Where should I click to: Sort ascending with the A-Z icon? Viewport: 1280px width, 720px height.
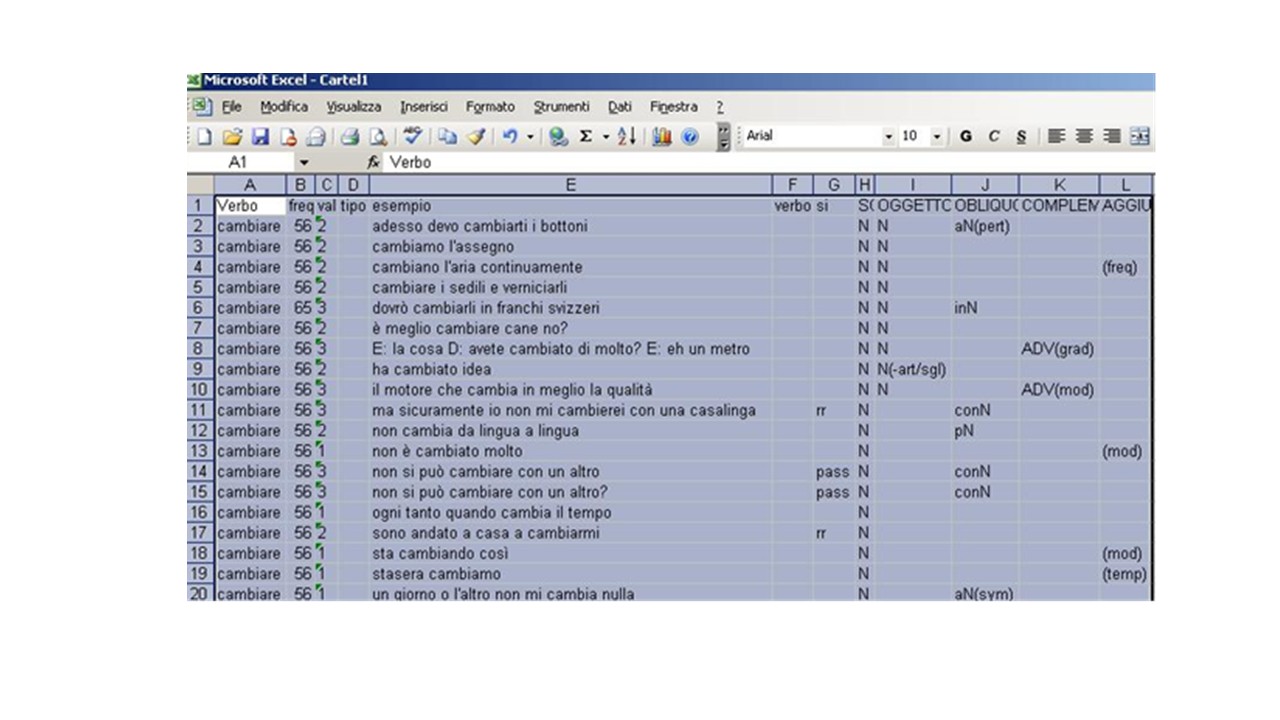point(627,137)
